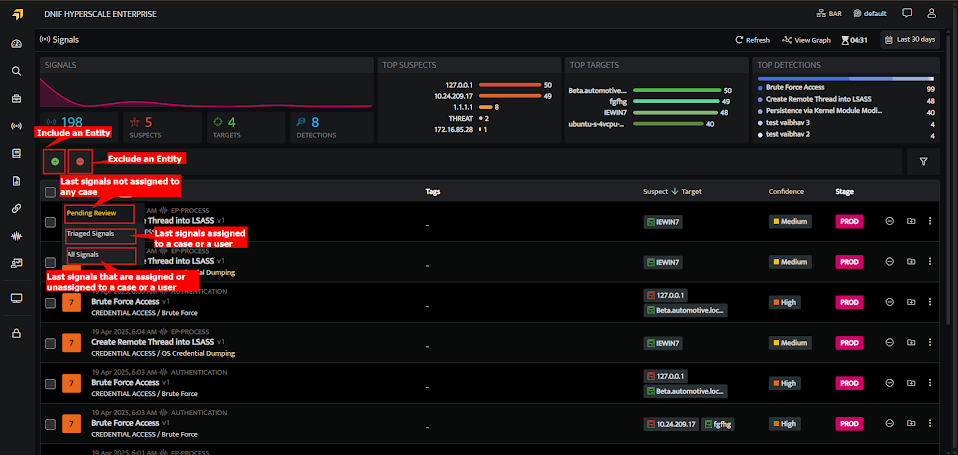
Task: Open the 4 Targets count card
Action: [x=246, y=127]
